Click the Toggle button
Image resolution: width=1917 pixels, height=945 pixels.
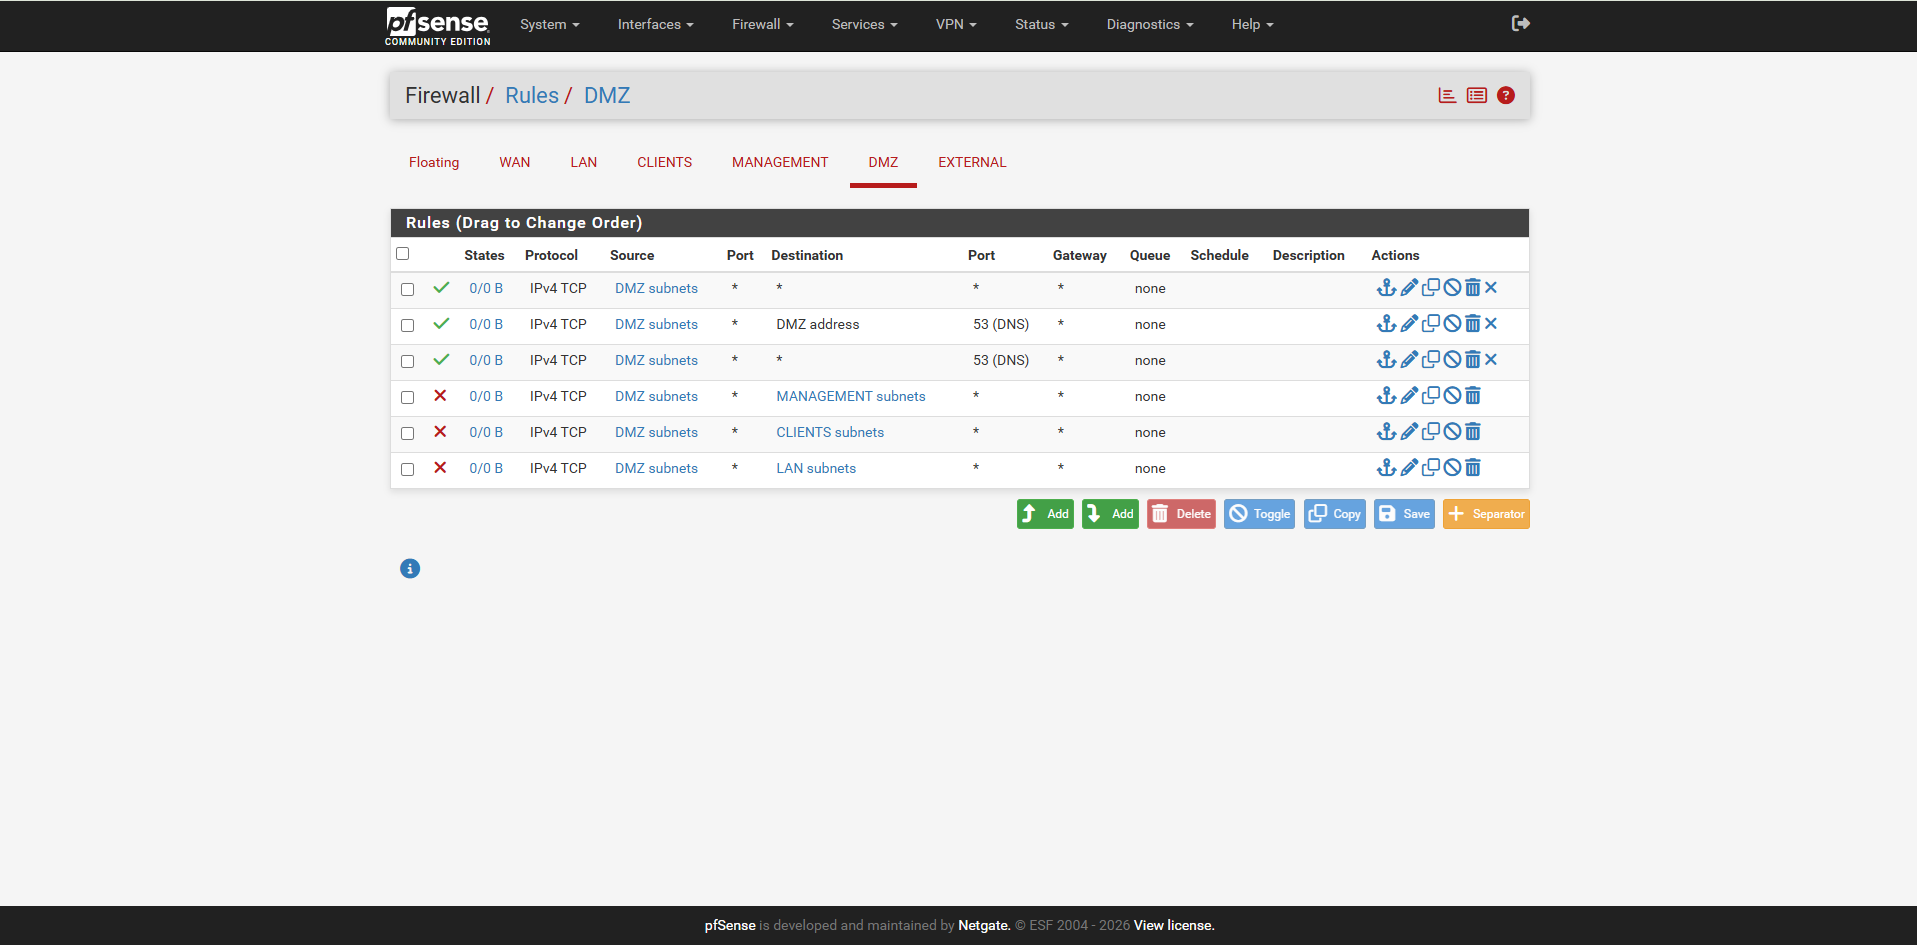(x=1260, y=514)
